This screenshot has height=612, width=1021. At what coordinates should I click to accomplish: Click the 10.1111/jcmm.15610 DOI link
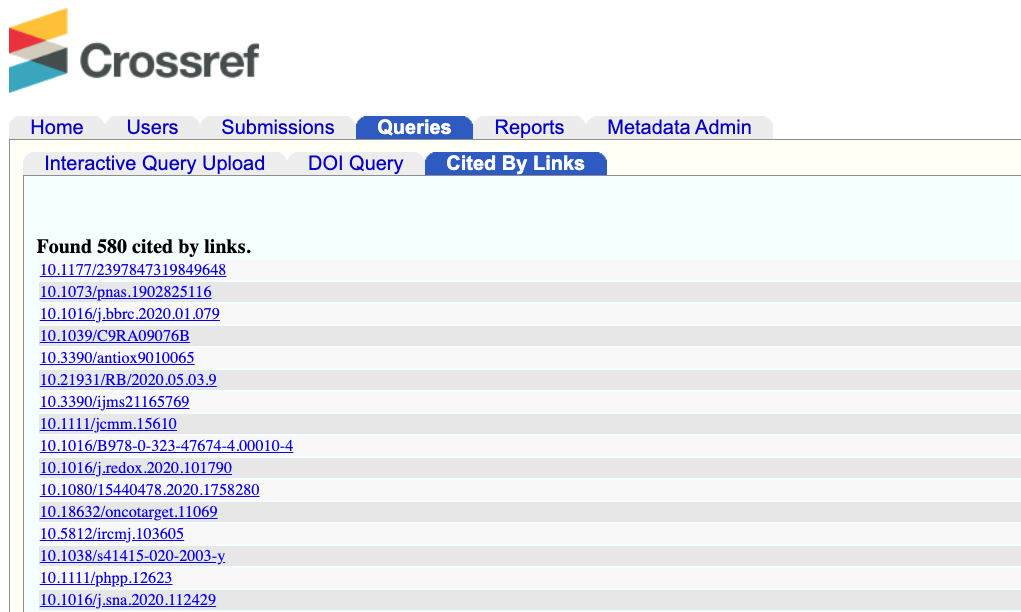[107, 423]
